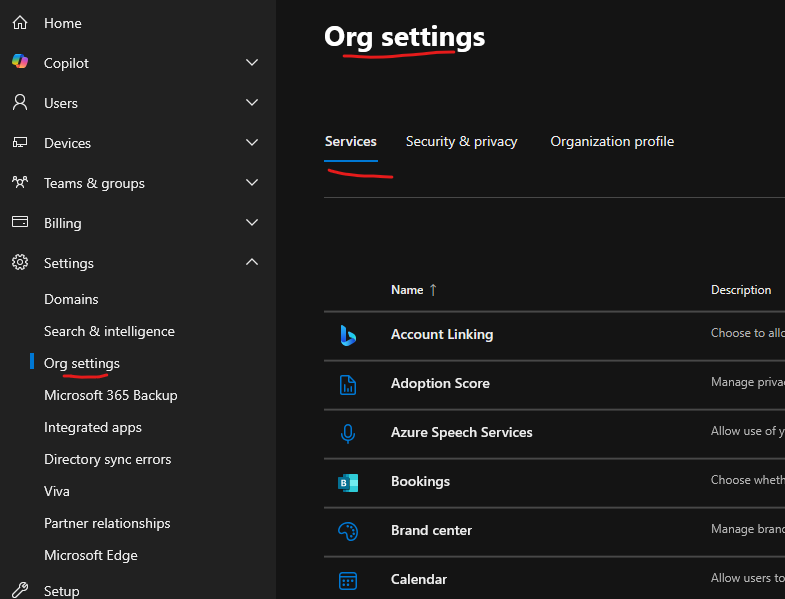Open Microsoft Edge settings page
This screenshot has width=785, height=599.
click(x=91, y=555)
